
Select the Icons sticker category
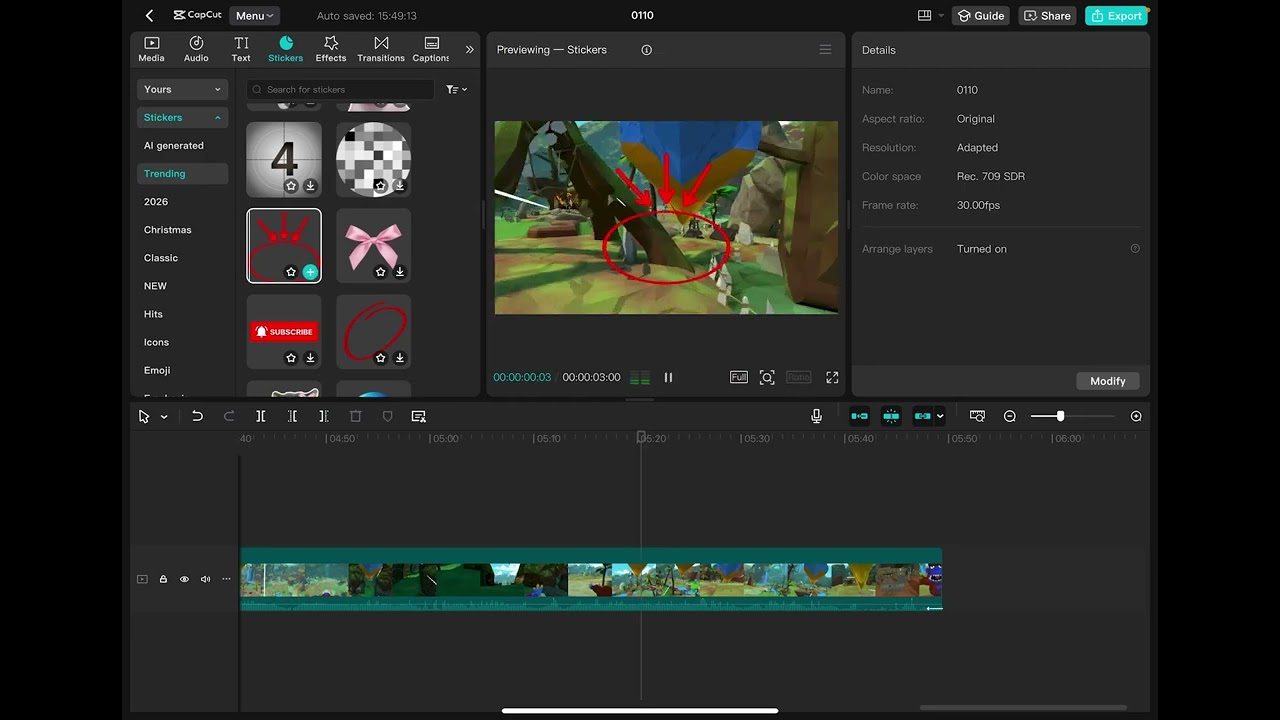pos(157,342)
